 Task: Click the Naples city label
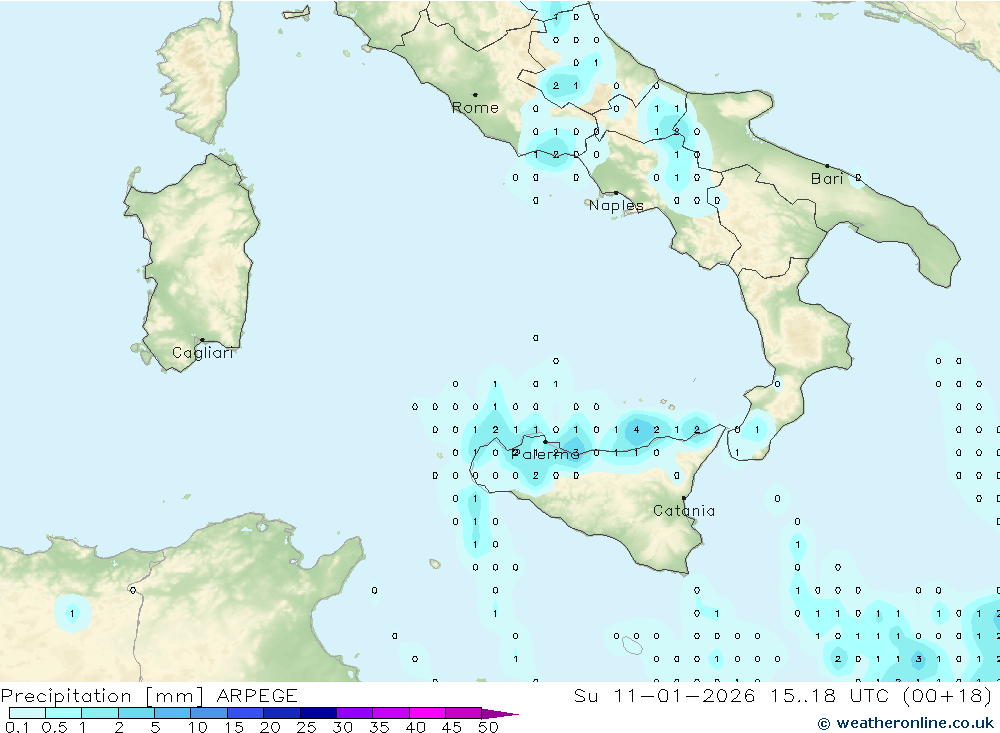(x=616, y=205)
